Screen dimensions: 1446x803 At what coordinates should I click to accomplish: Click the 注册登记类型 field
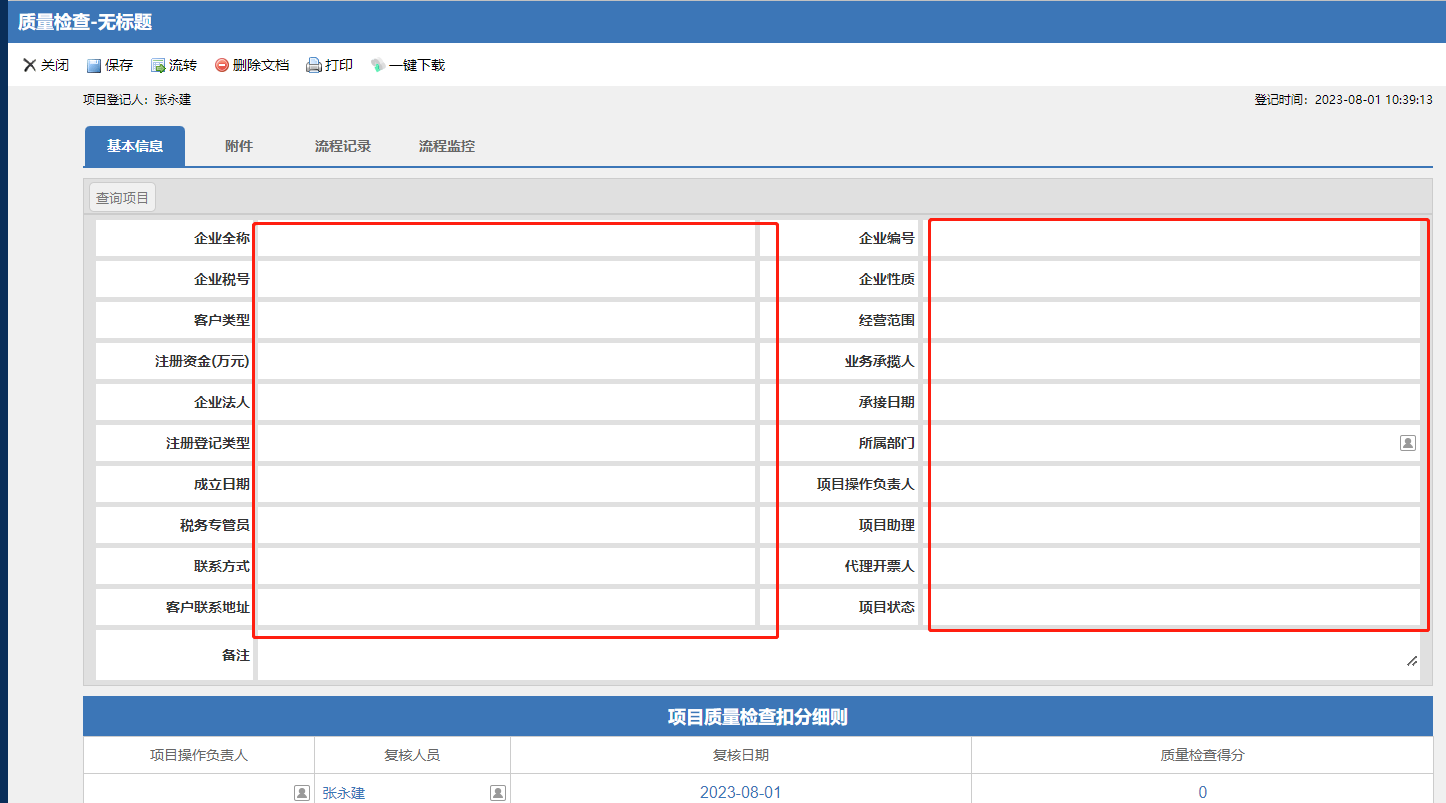pos(506,443)
